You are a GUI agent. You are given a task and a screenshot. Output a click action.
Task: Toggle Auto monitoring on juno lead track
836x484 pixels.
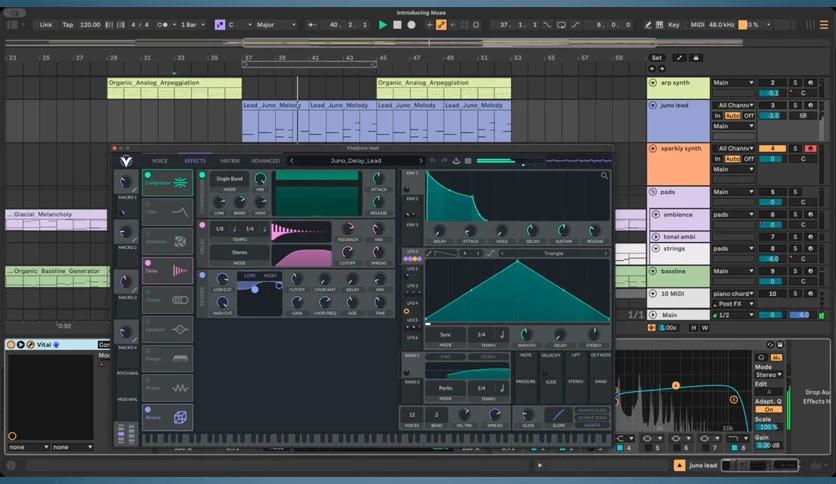click(732, 115)
